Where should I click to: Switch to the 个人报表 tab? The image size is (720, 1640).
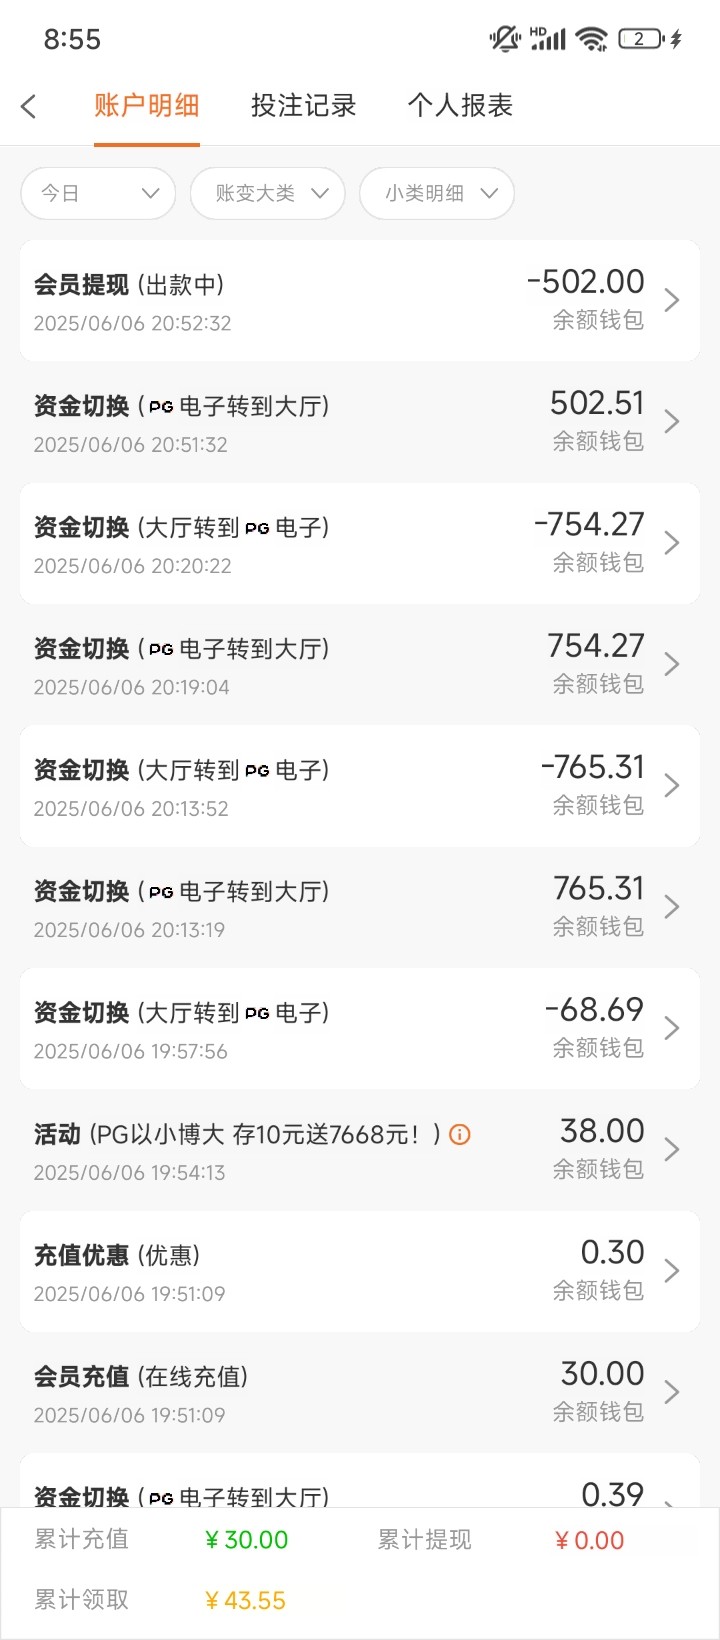click(x=460, y=106)
